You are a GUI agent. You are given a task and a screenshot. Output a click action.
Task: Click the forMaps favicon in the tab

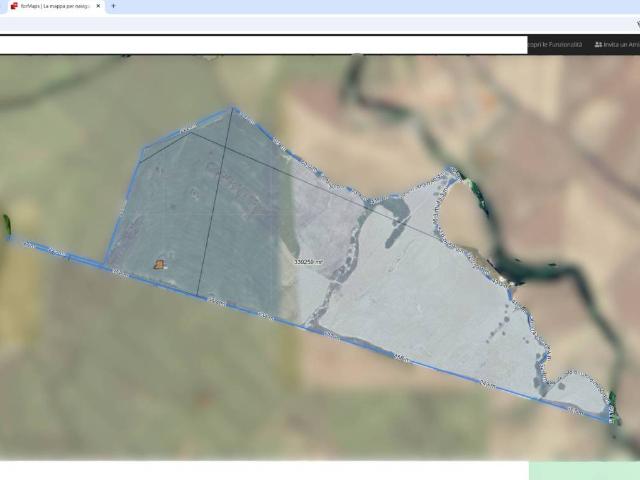tap(13, 6)
